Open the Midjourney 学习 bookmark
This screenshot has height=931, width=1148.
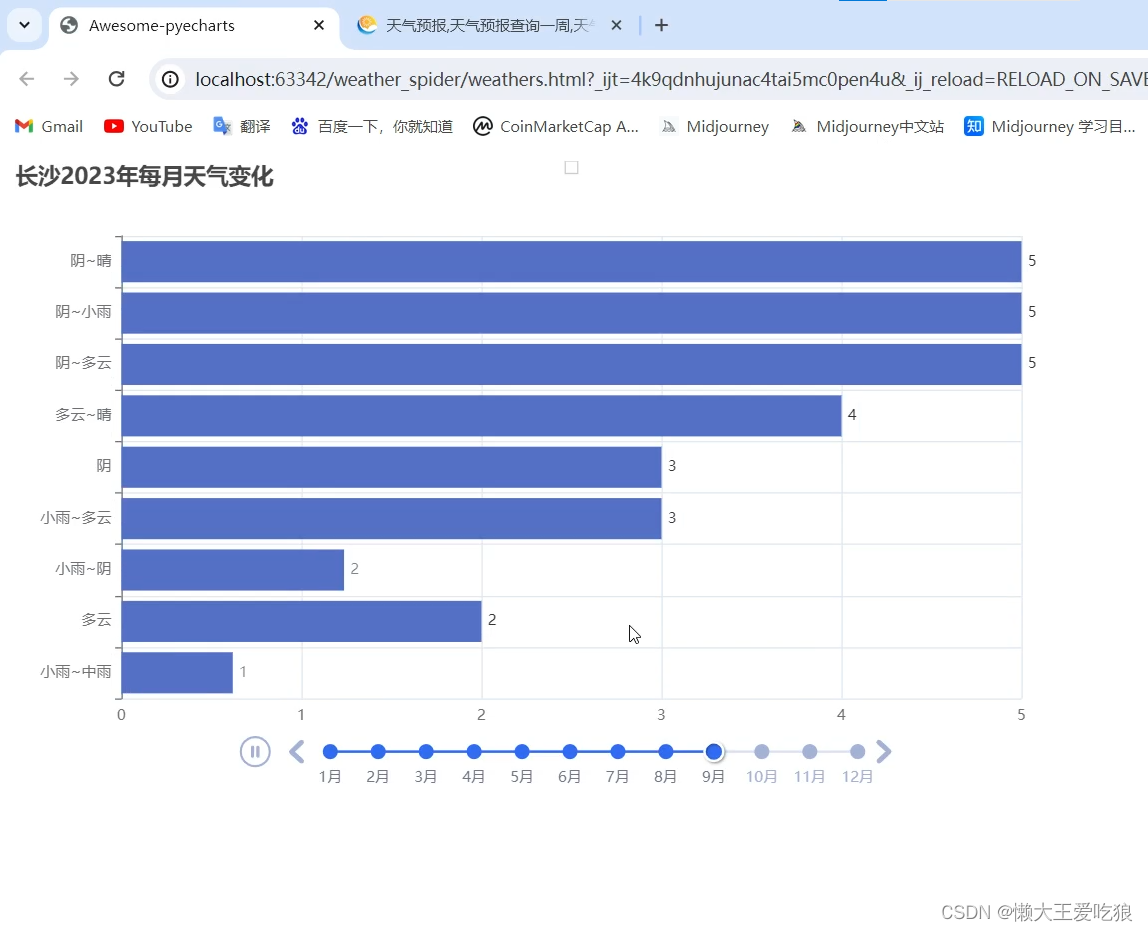[x=1050, y=127]
